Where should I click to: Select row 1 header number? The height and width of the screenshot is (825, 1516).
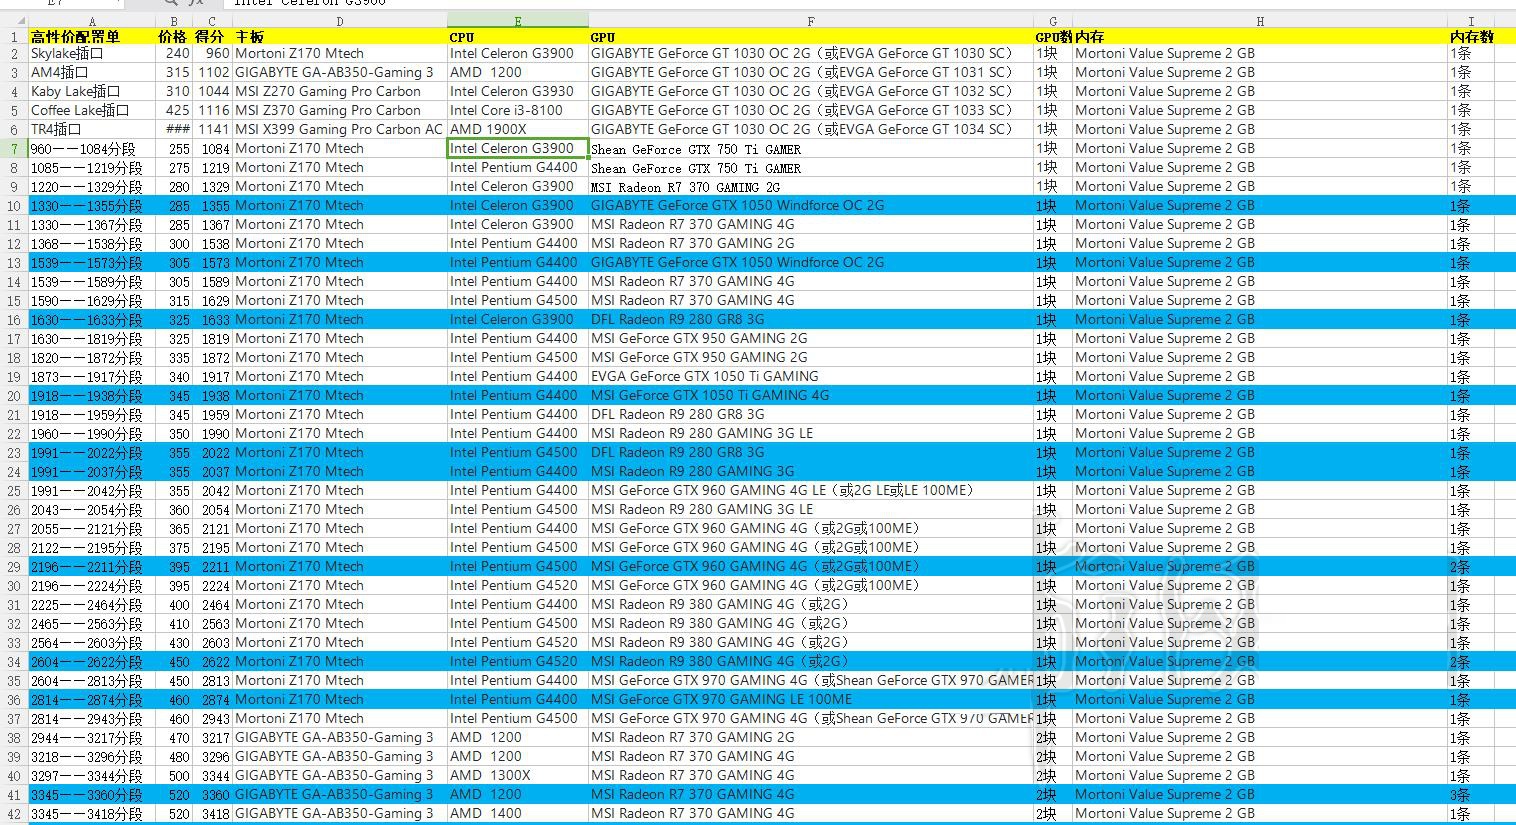[x=14, y=37]
